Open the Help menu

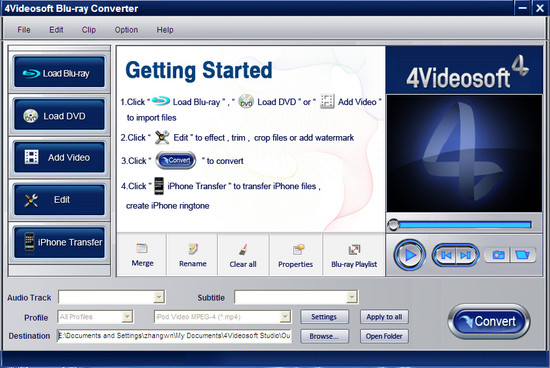point(165,30)
